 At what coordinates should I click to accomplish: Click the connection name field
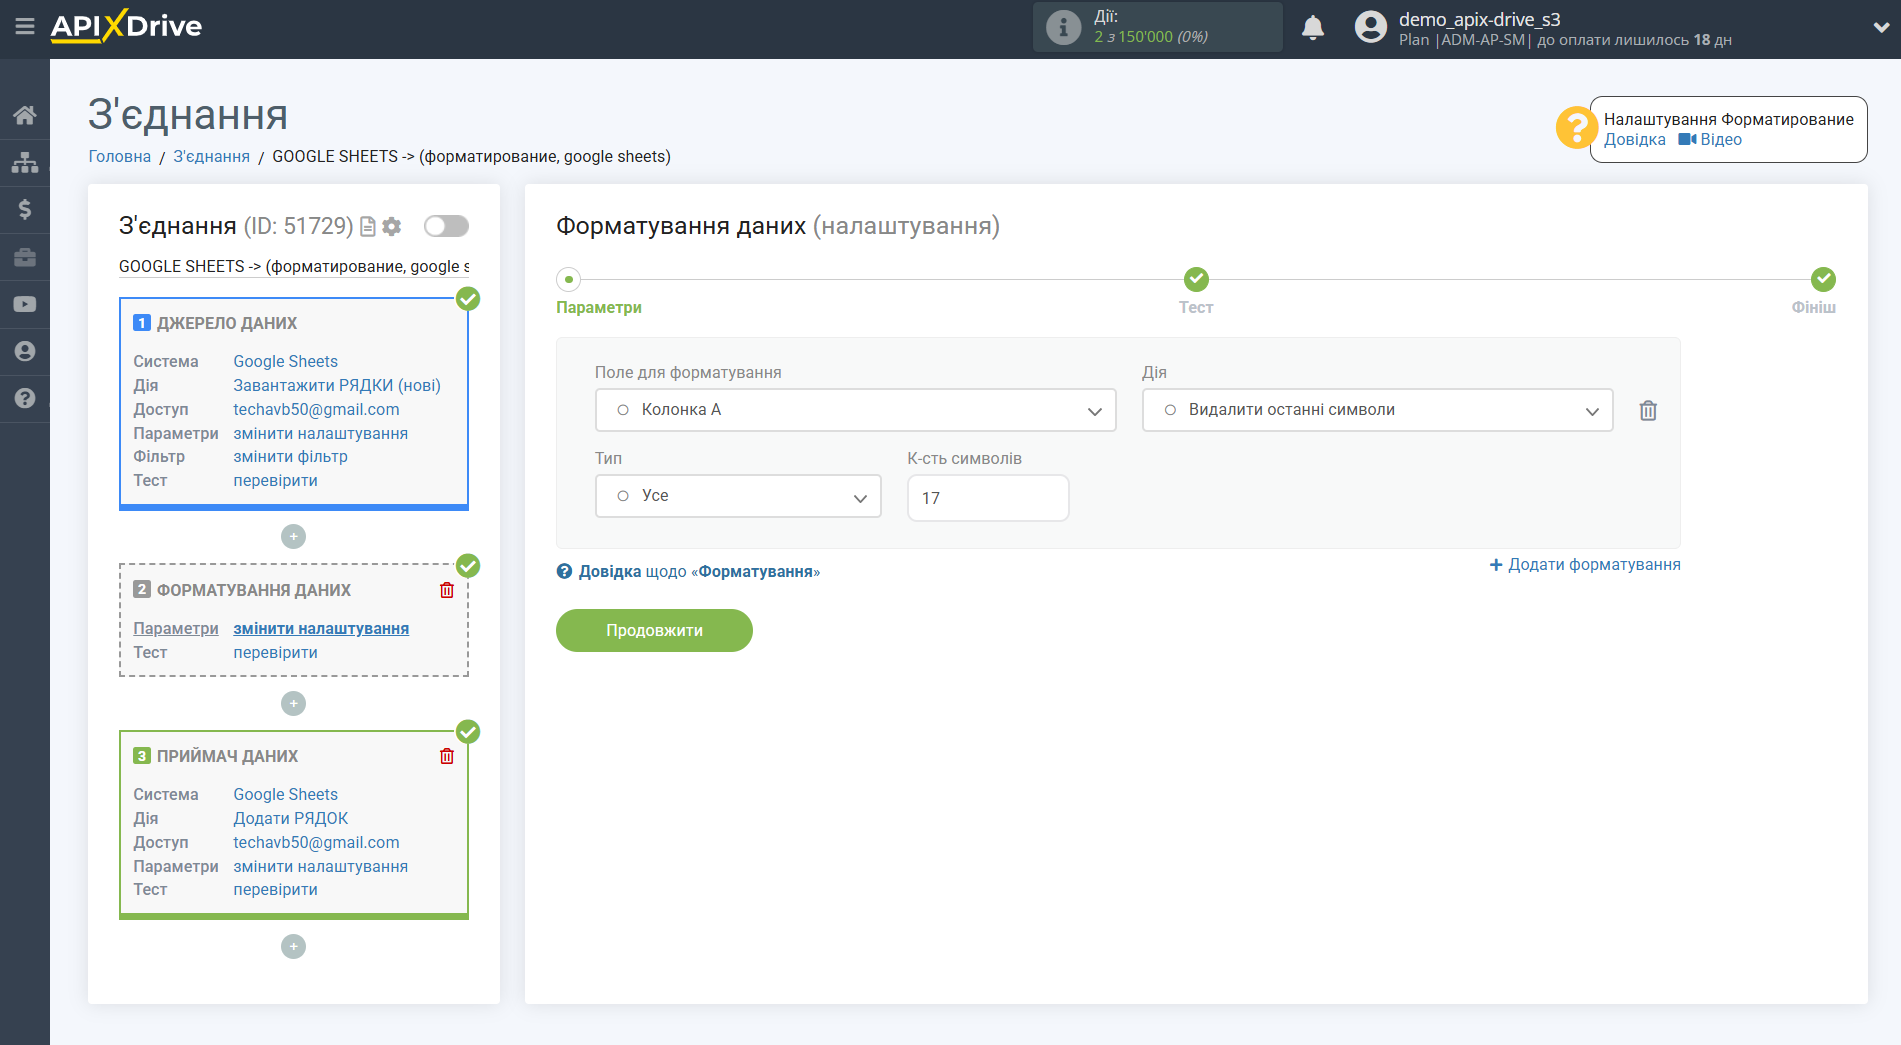[294, 267]
